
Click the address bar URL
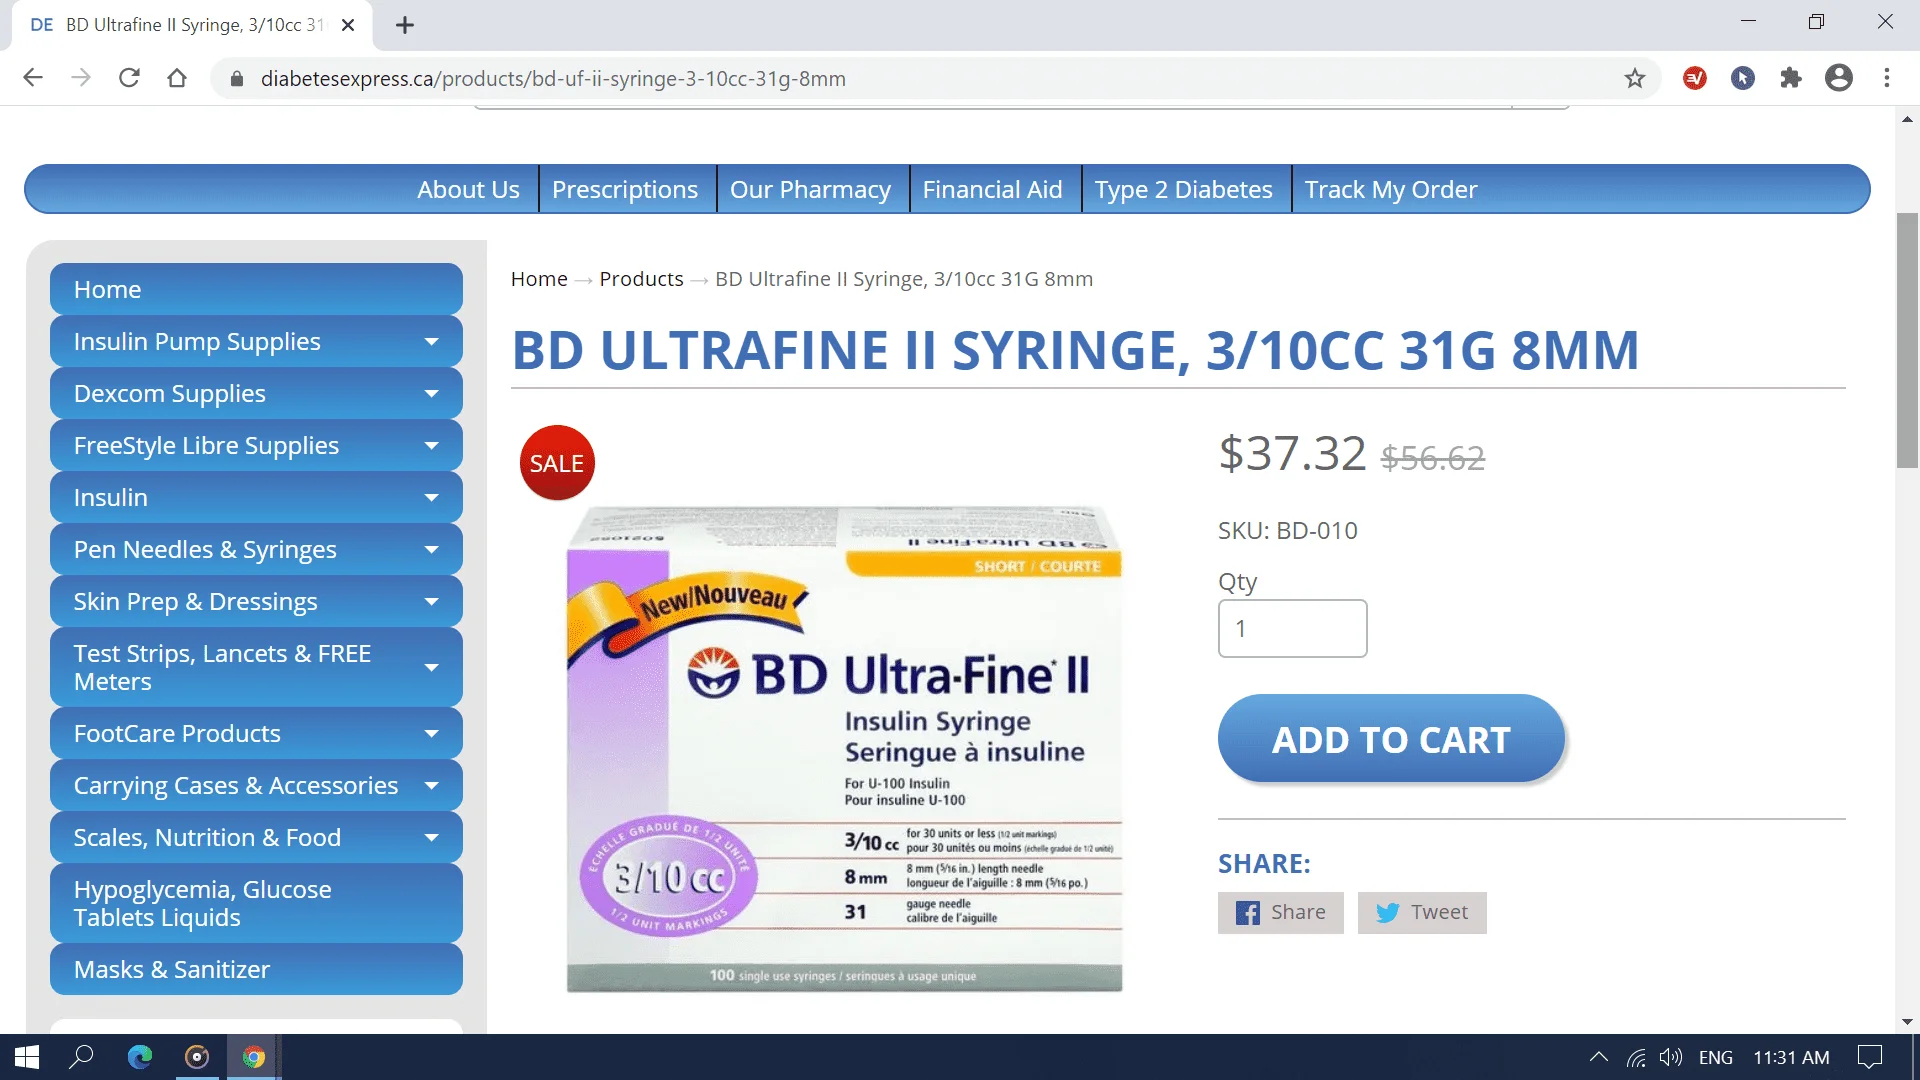[x=553, y=79]
